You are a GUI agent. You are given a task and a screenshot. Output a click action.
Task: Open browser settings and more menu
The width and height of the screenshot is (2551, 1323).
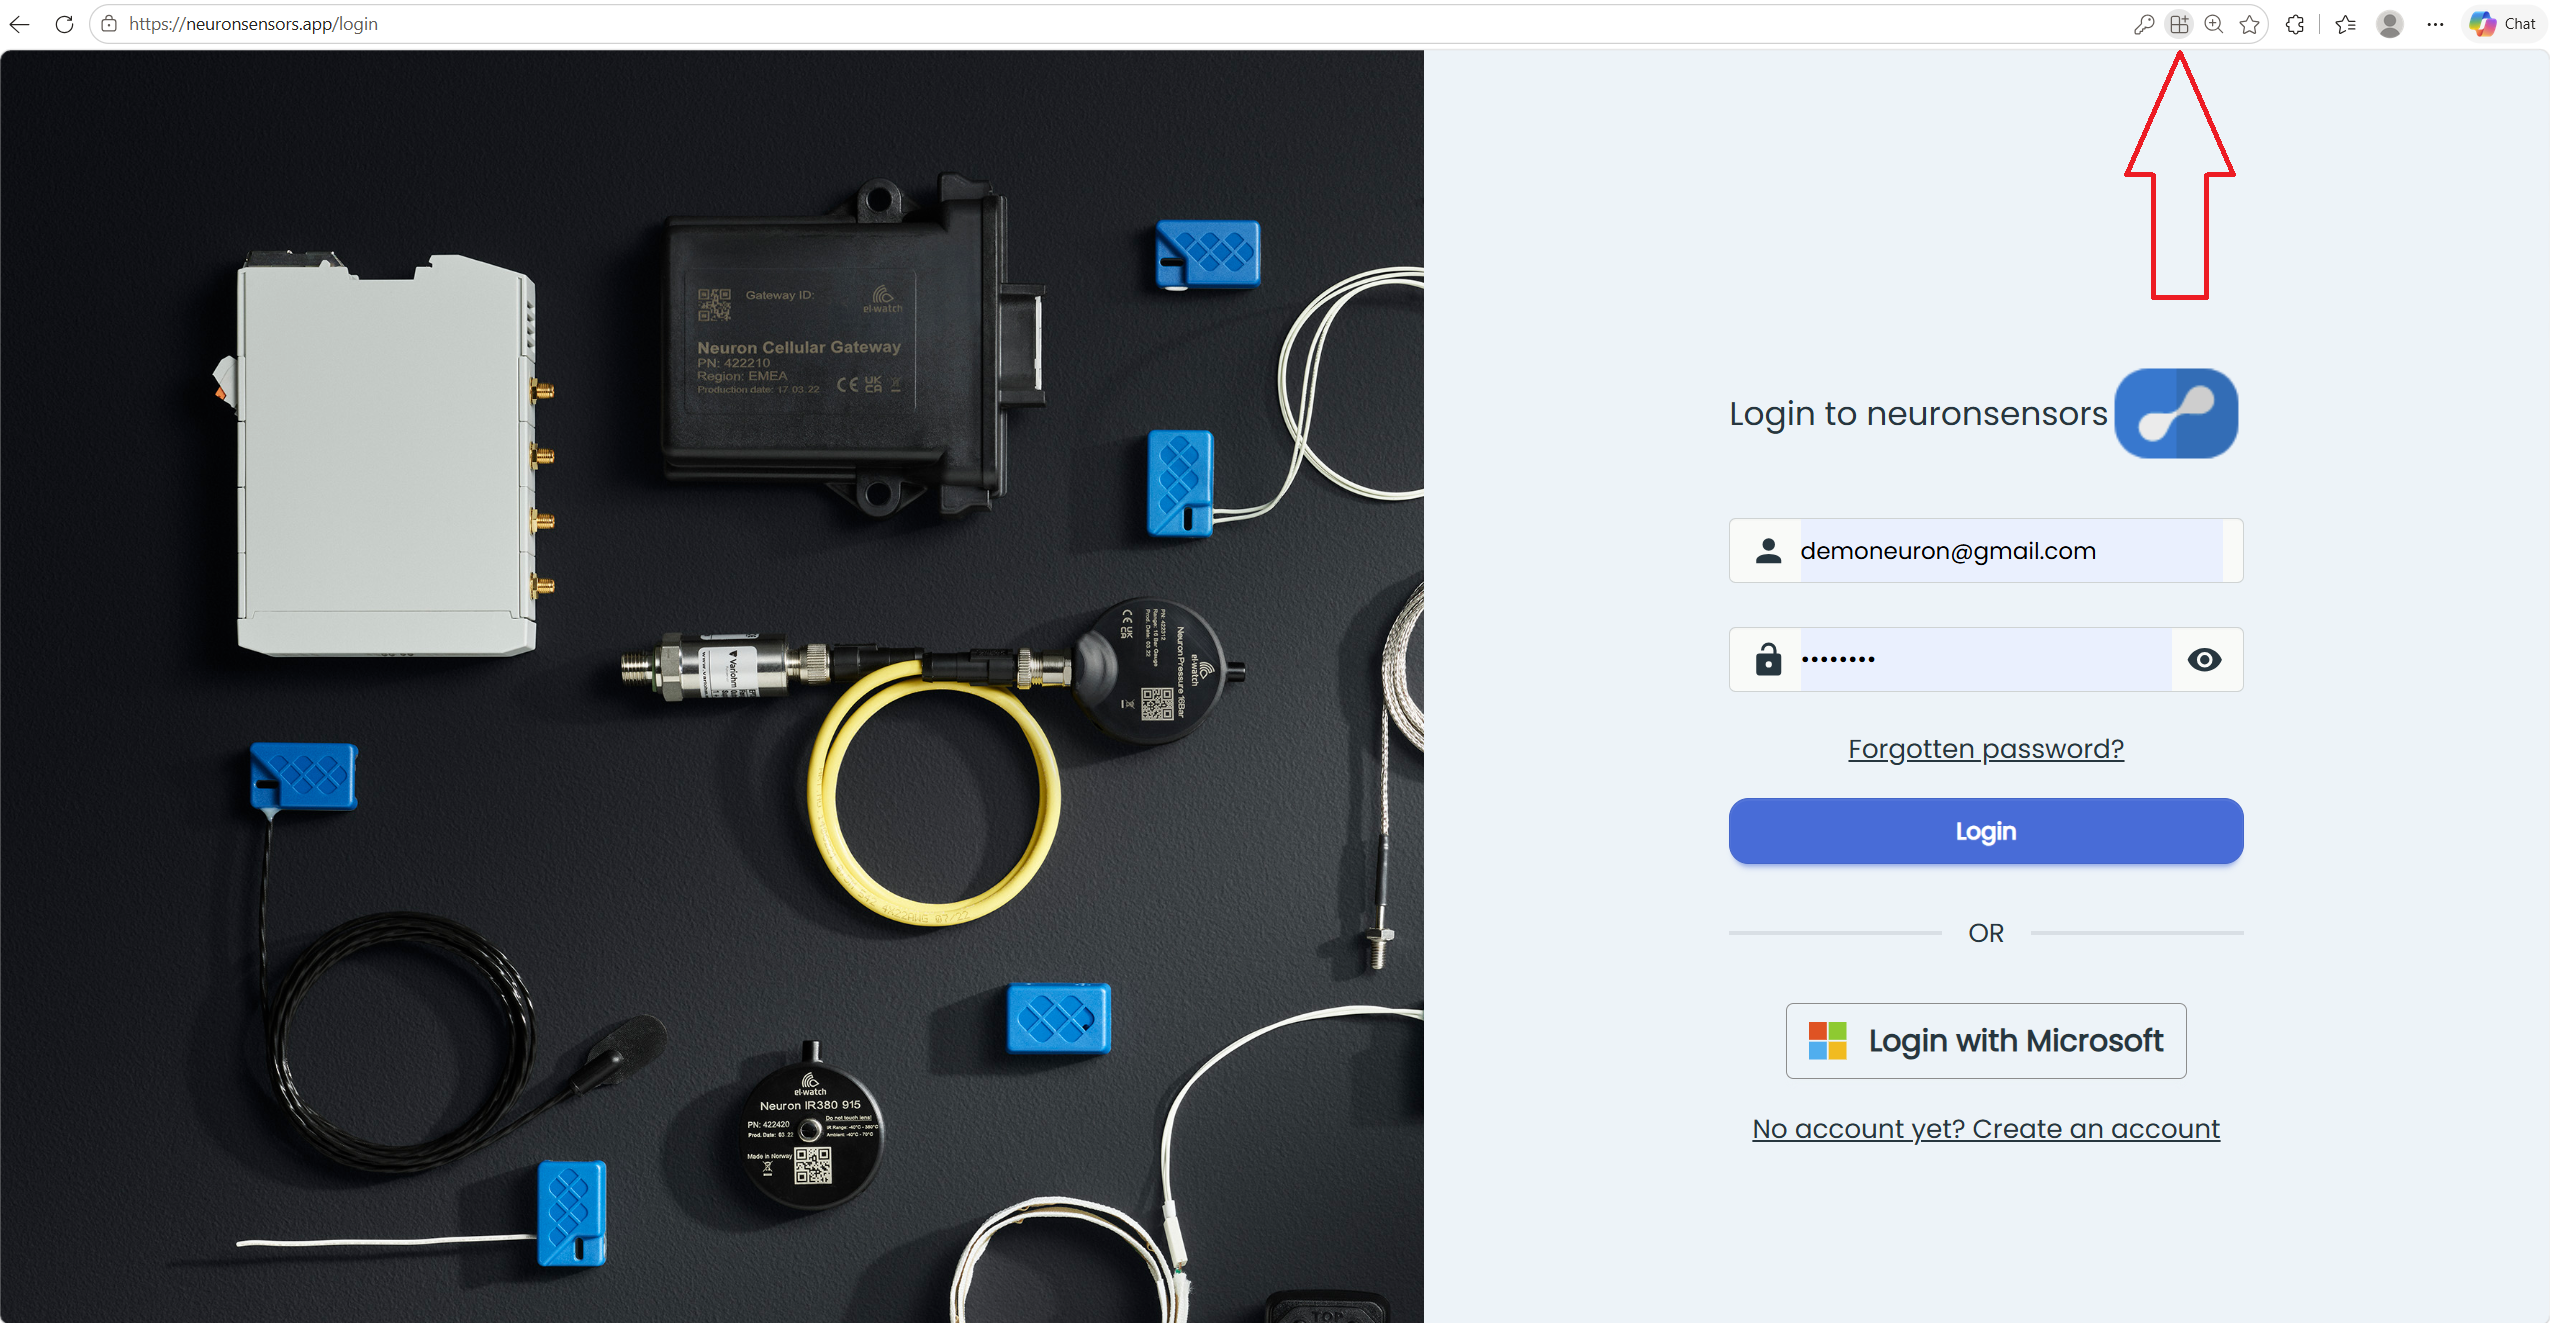tap(2435, 24)
